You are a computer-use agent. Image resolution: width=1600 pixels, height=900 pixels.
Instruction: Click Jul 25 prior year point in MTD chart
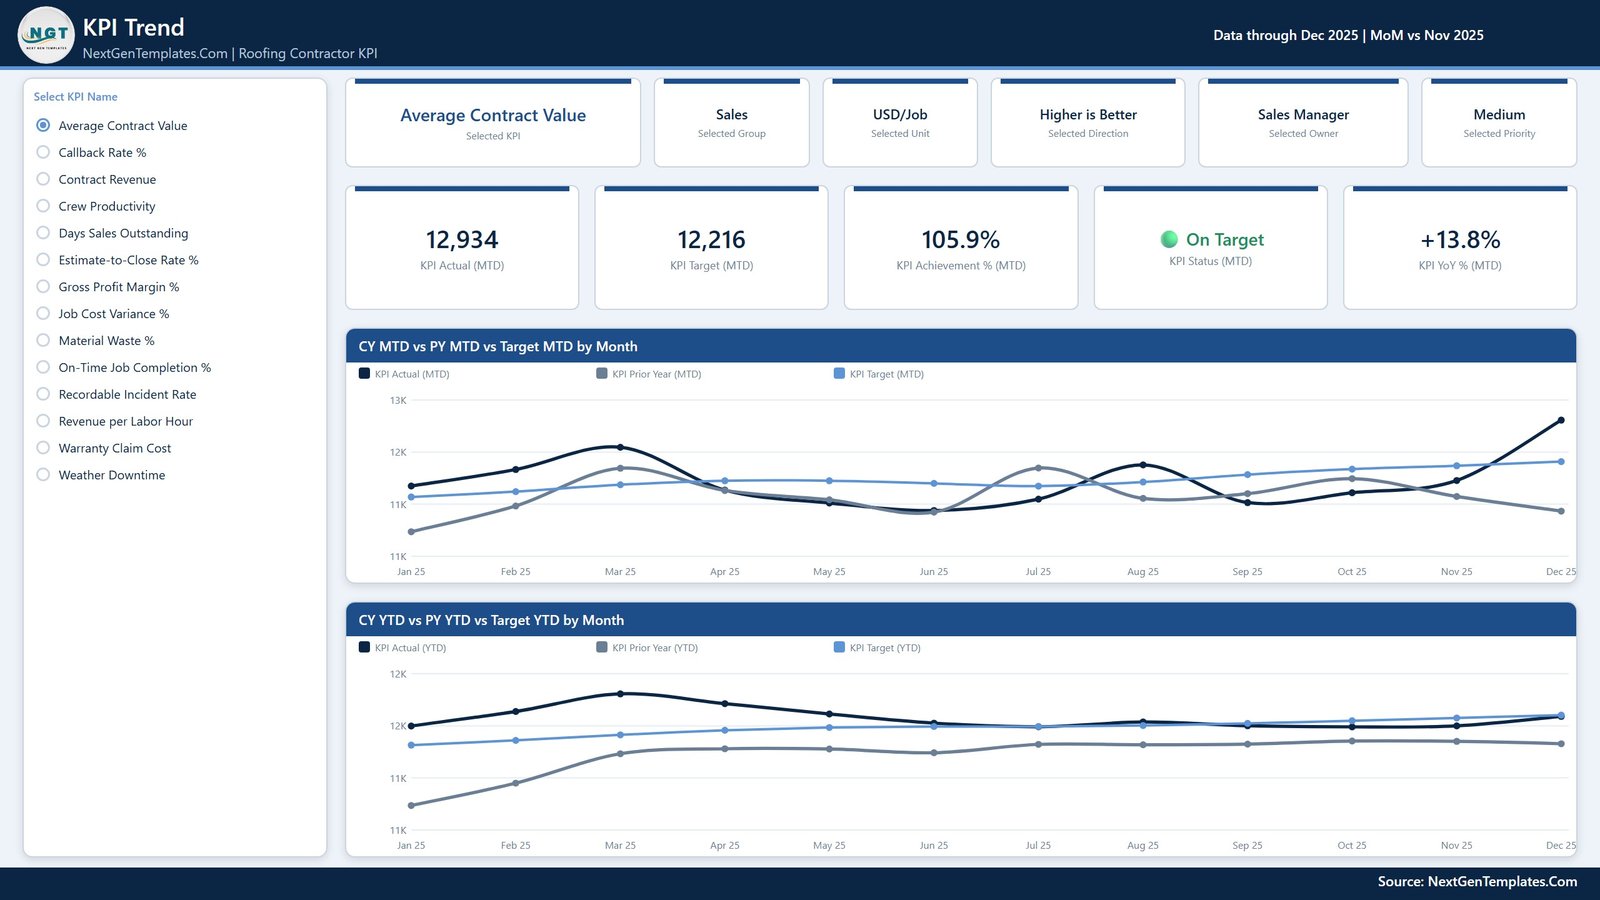tap(1038, 468)
